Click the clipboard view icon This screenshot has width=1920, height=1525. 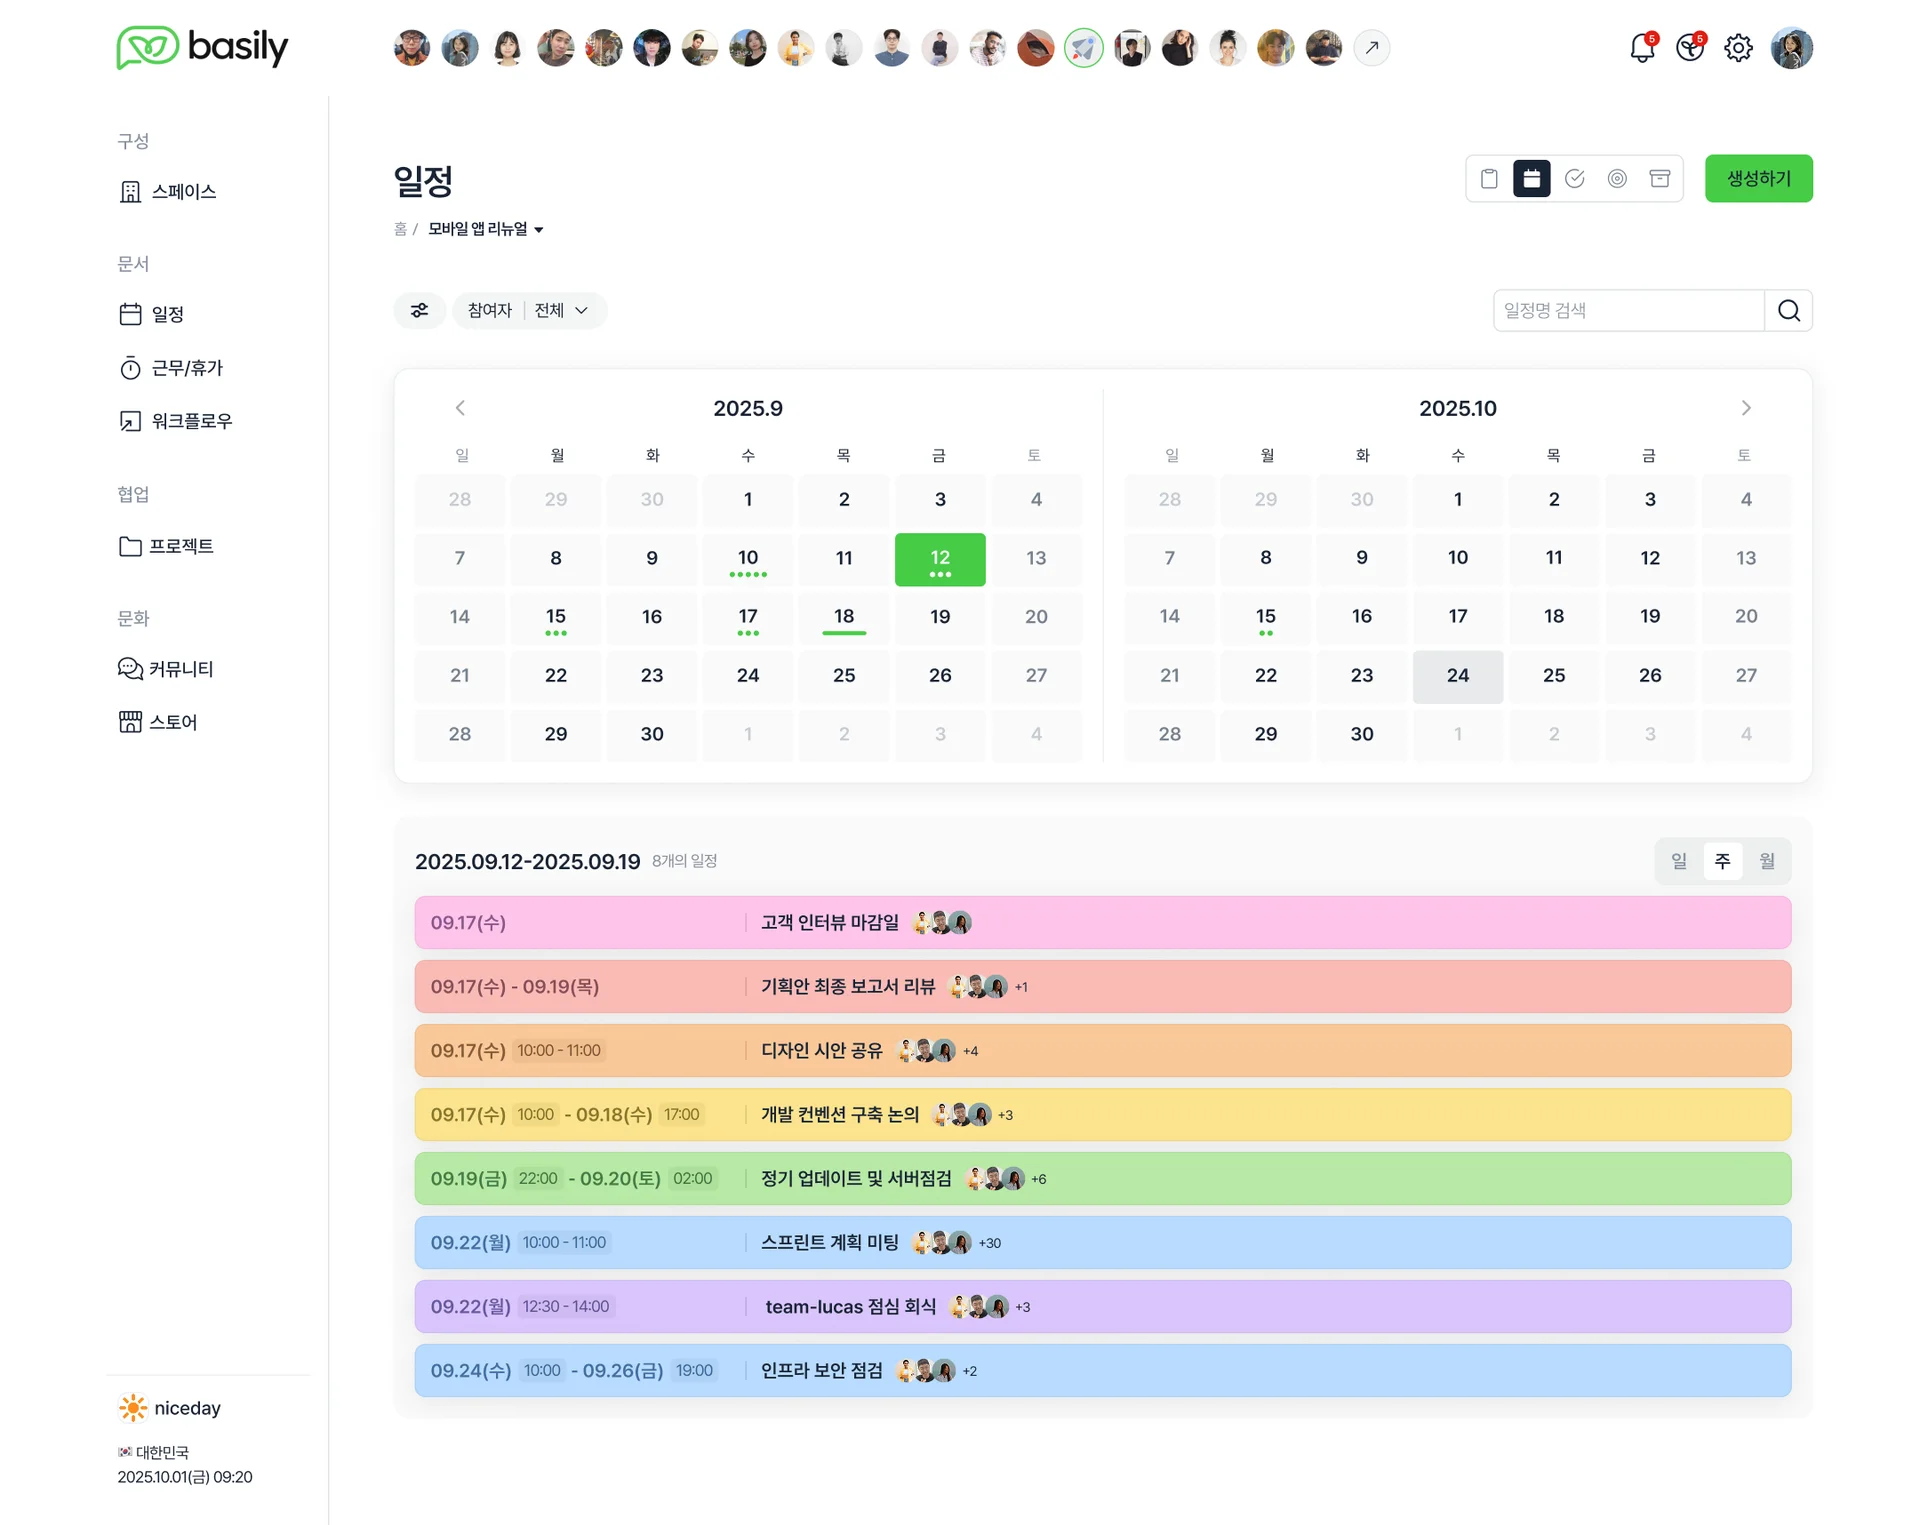tap(1489, 179)
